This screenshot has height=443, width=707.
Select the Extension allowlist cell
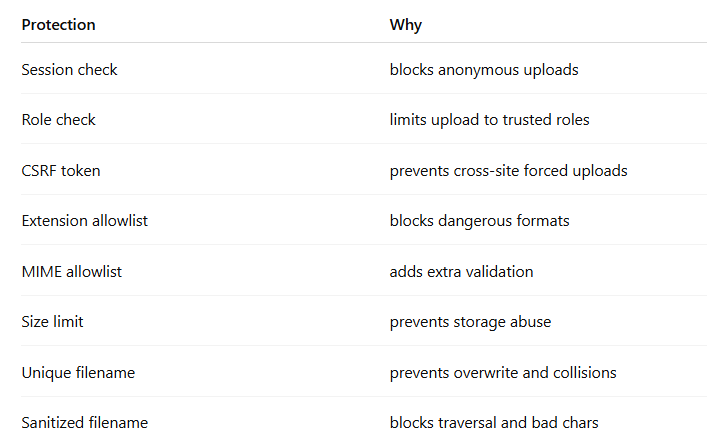[x=84, y=221]
